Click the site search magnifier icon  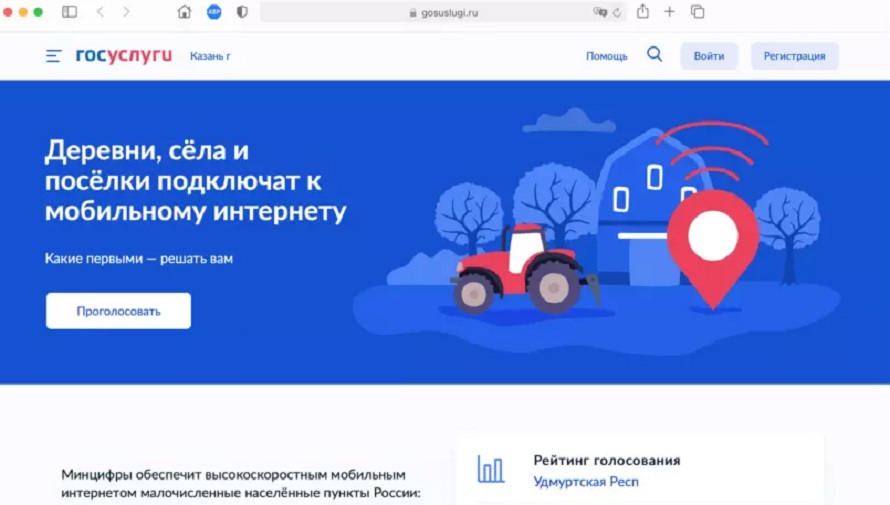click(x=654, y=54)
